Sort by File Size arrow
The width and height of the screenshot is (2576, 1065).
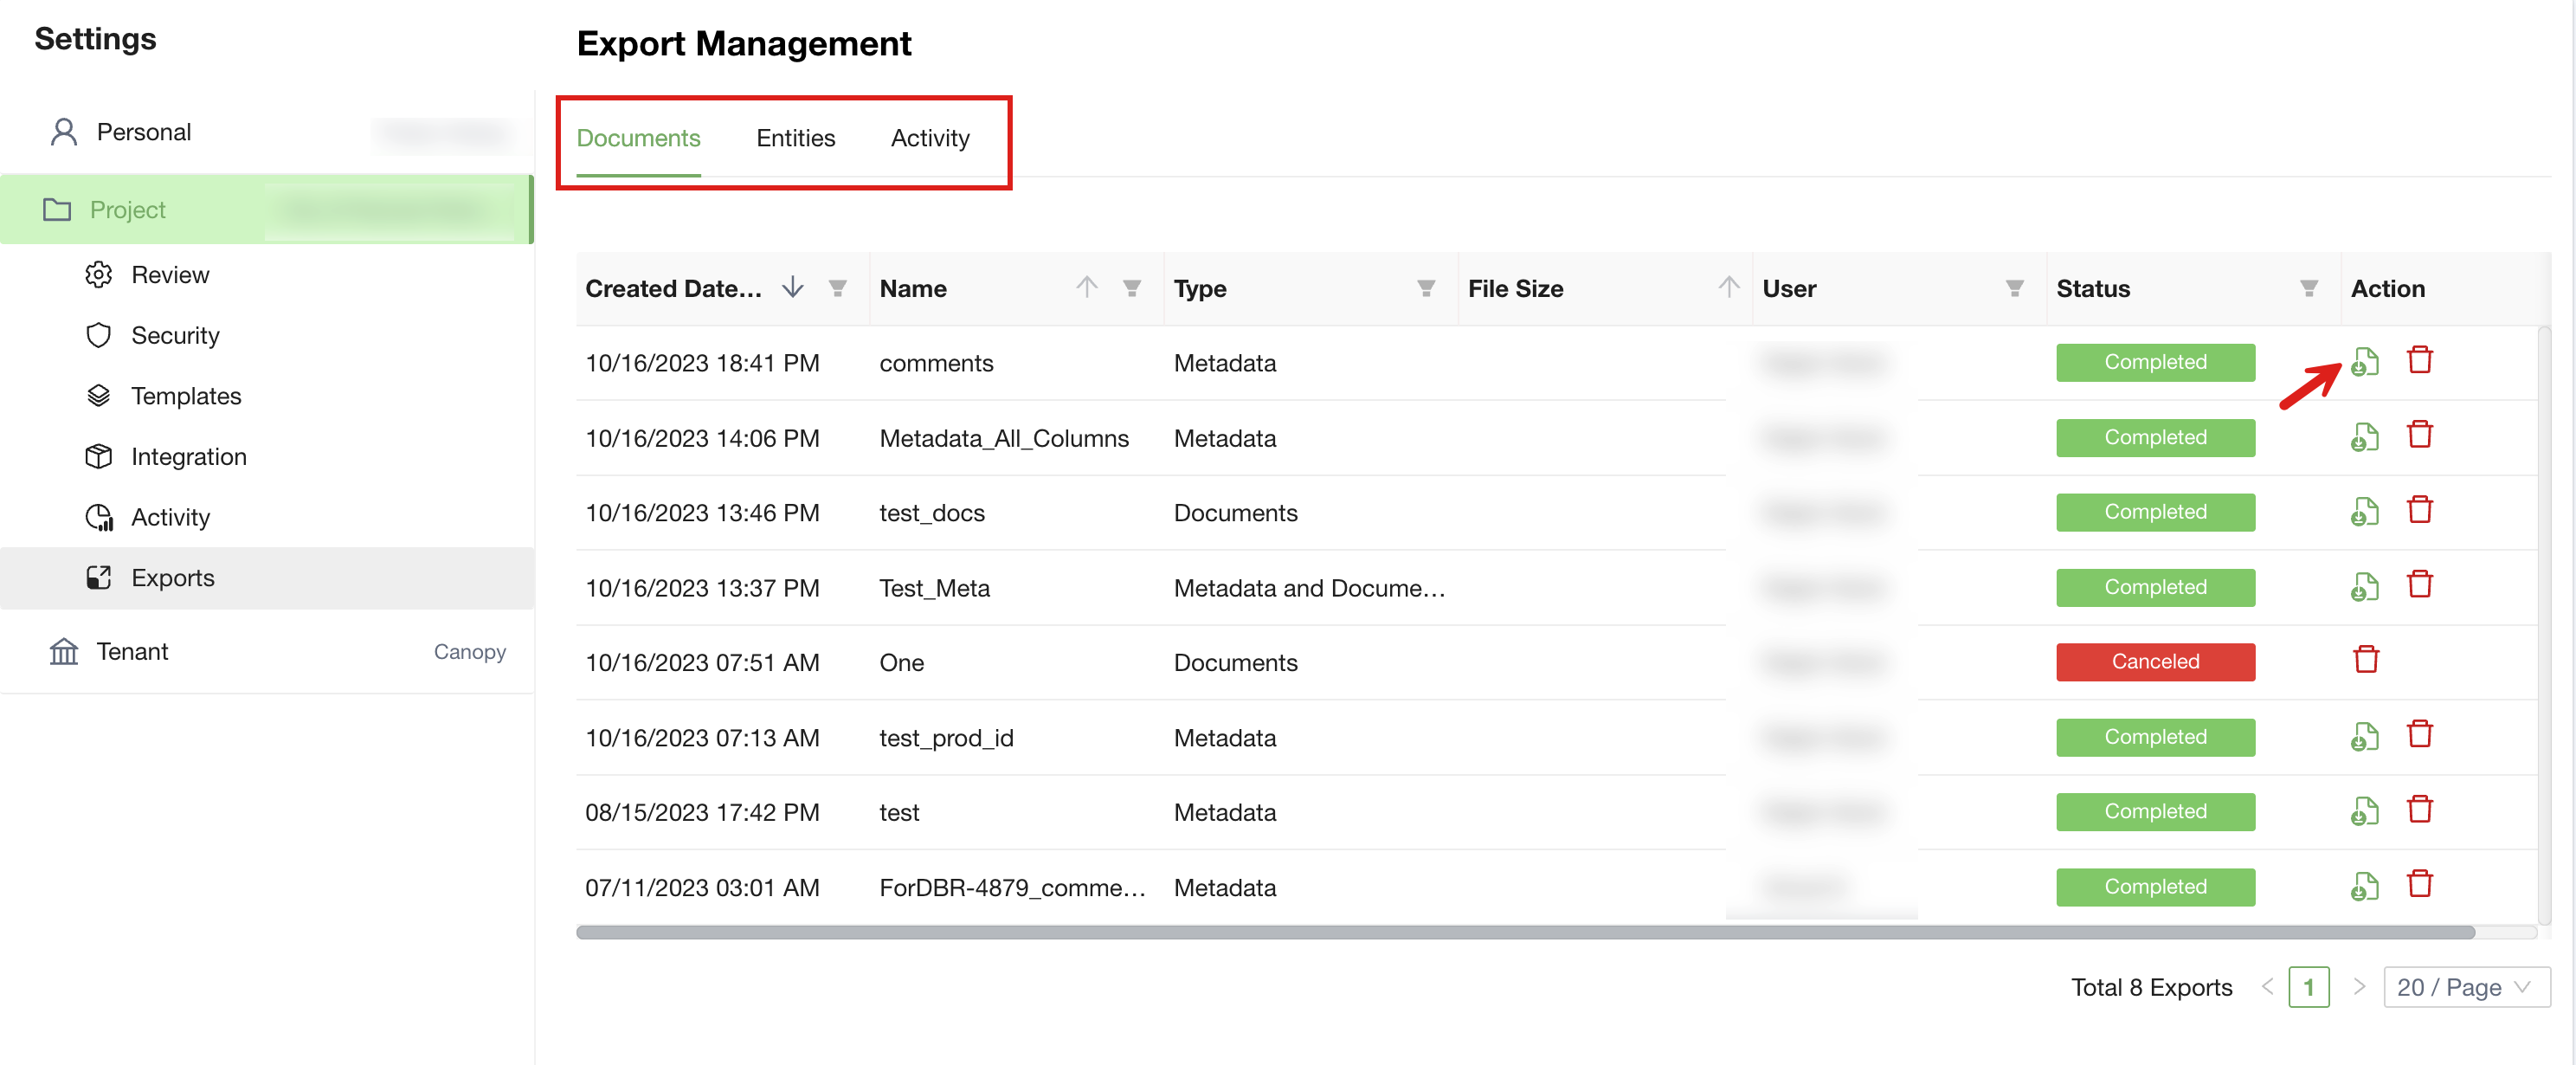tap(1727, 287)
